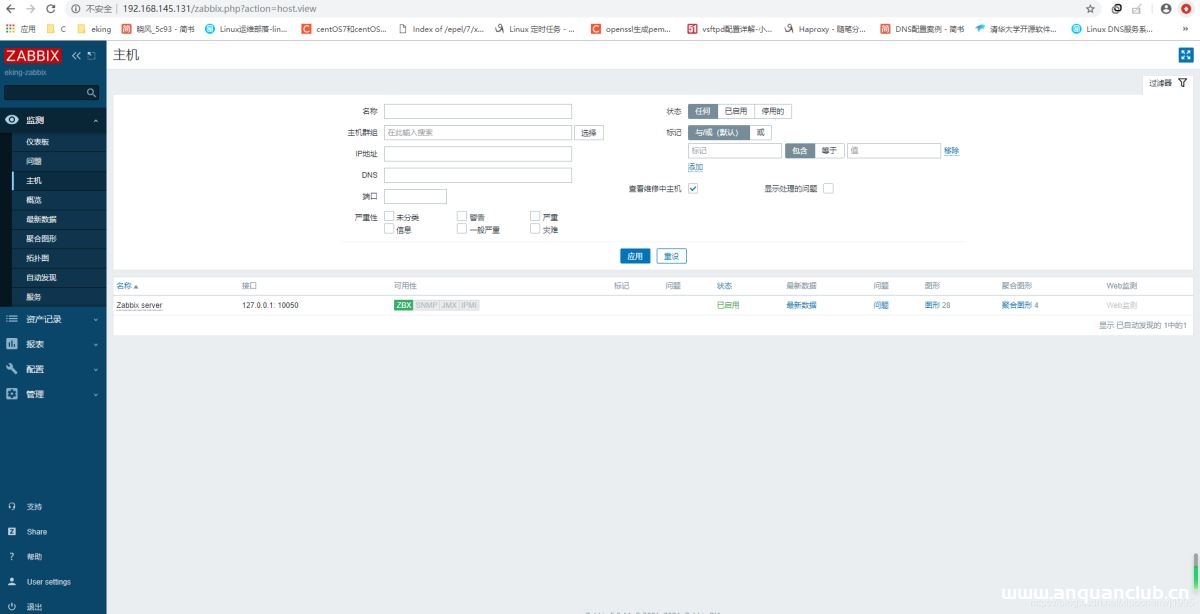This screenshot has width=1200, height=614.
Task: Click the 帮助 question mark icon
Action: tap(12, 556)
